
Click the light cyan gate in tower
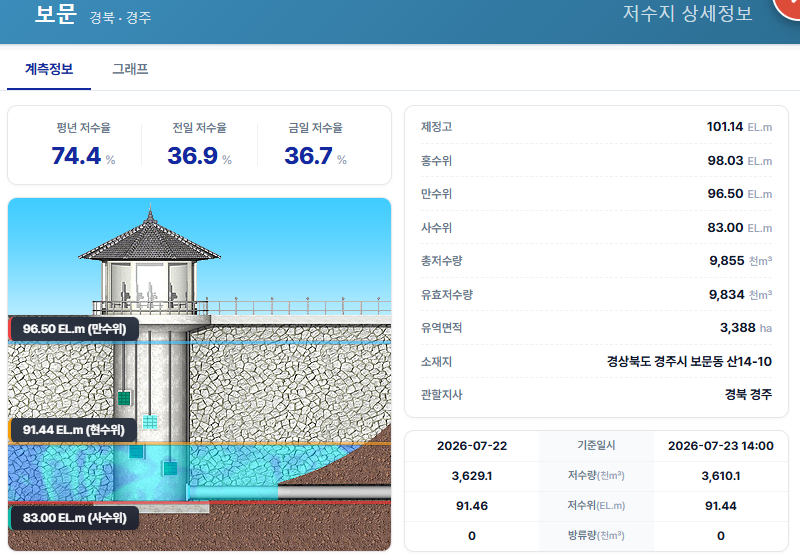tap(150, 422)
